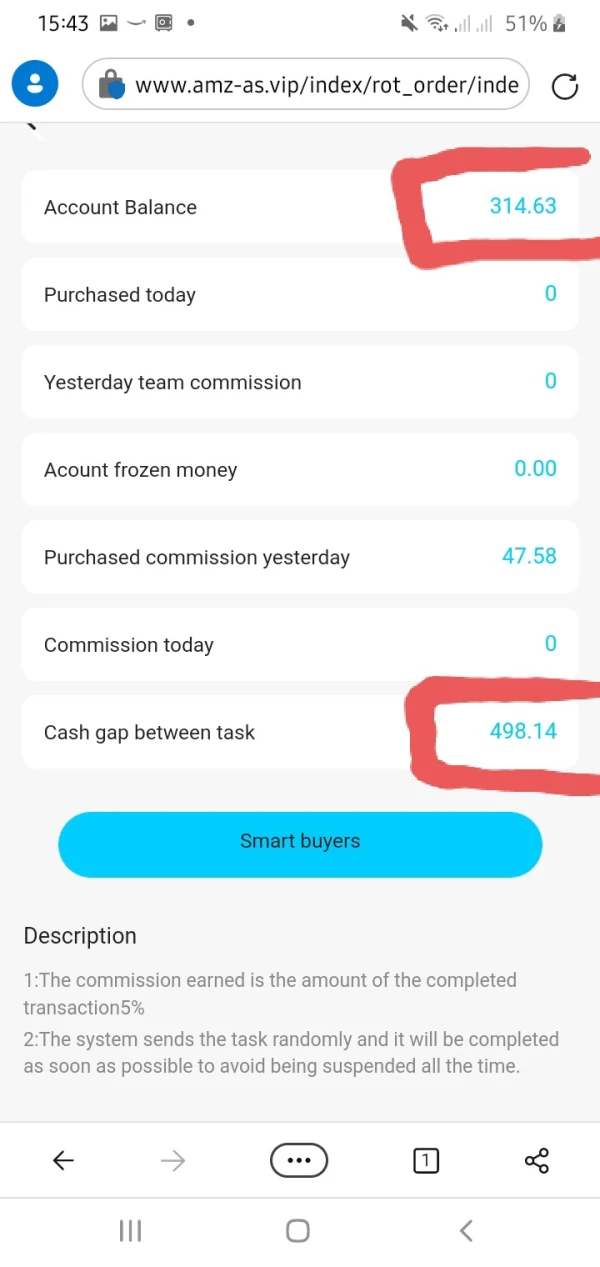
Task: Reload the page with refresh icon
Action: (565, 87)
